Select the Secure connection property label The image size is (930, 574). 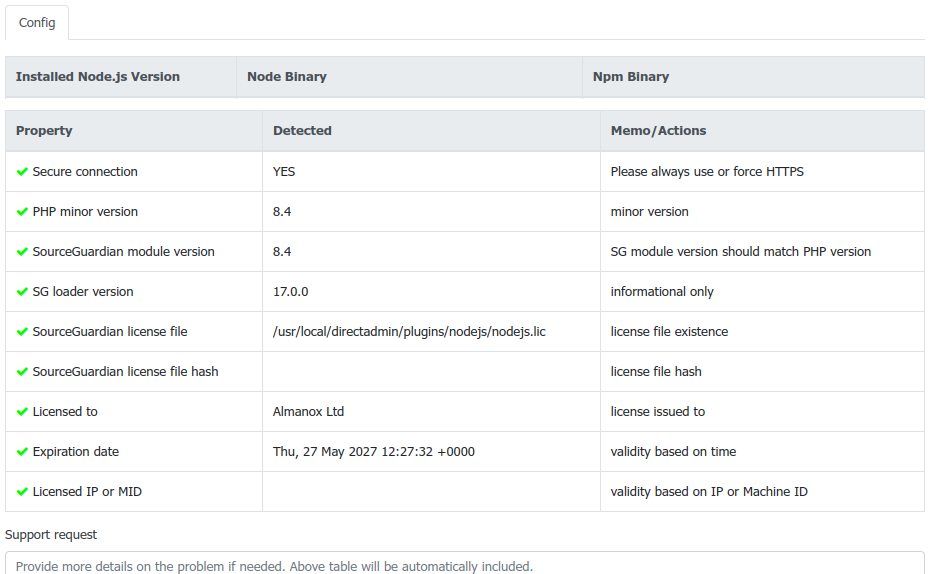pos(85,172)
